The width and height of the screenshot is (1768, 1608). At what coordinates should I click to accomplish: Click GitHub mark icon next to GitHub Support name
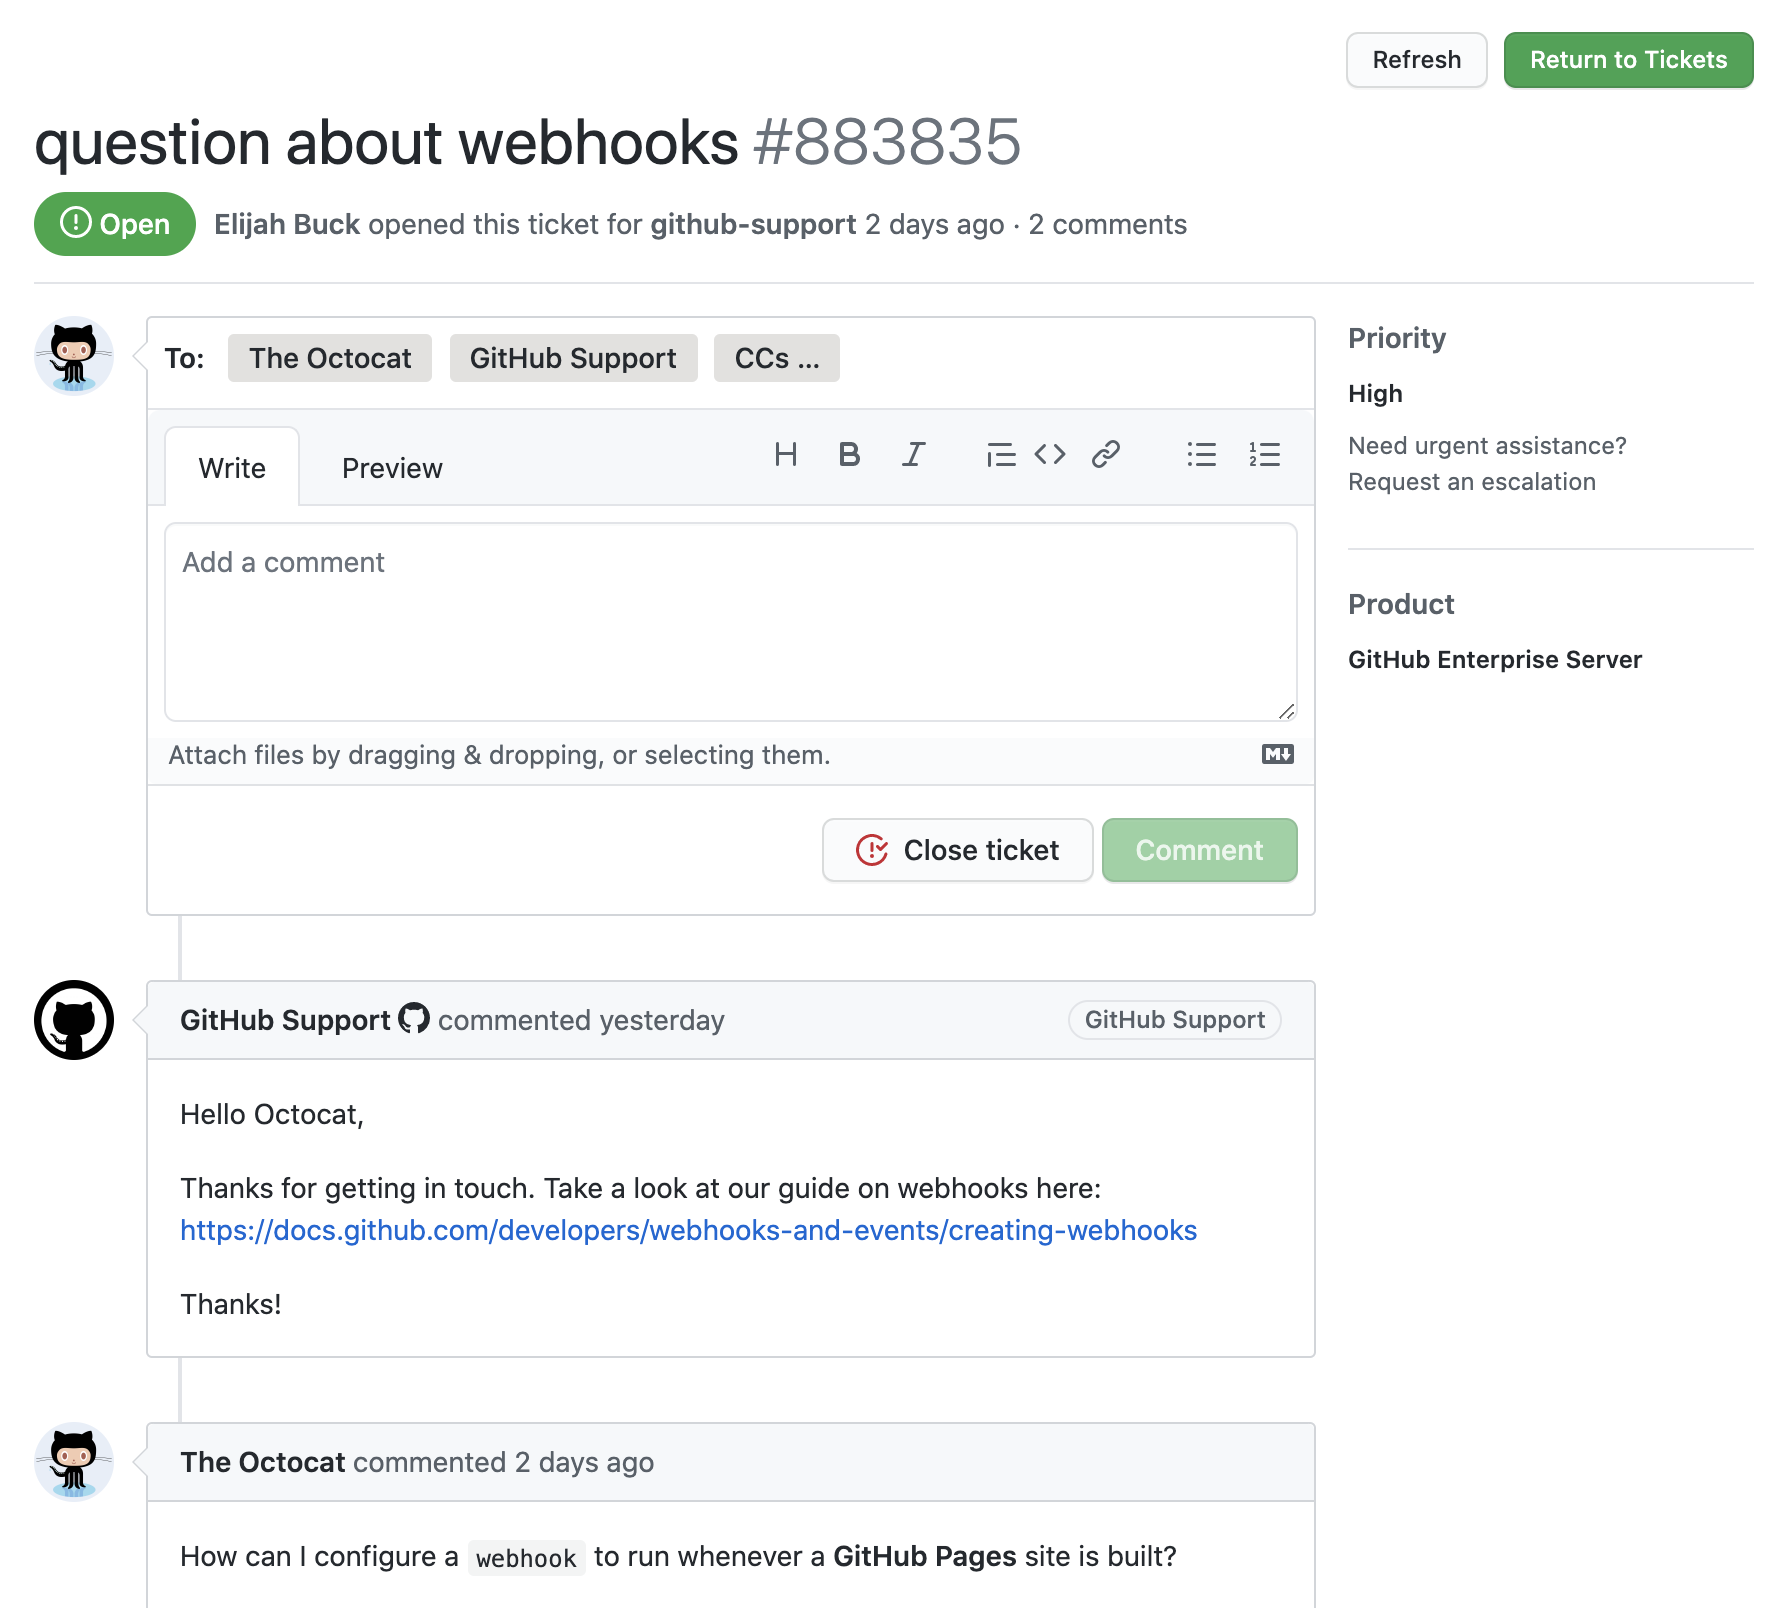414,1018
